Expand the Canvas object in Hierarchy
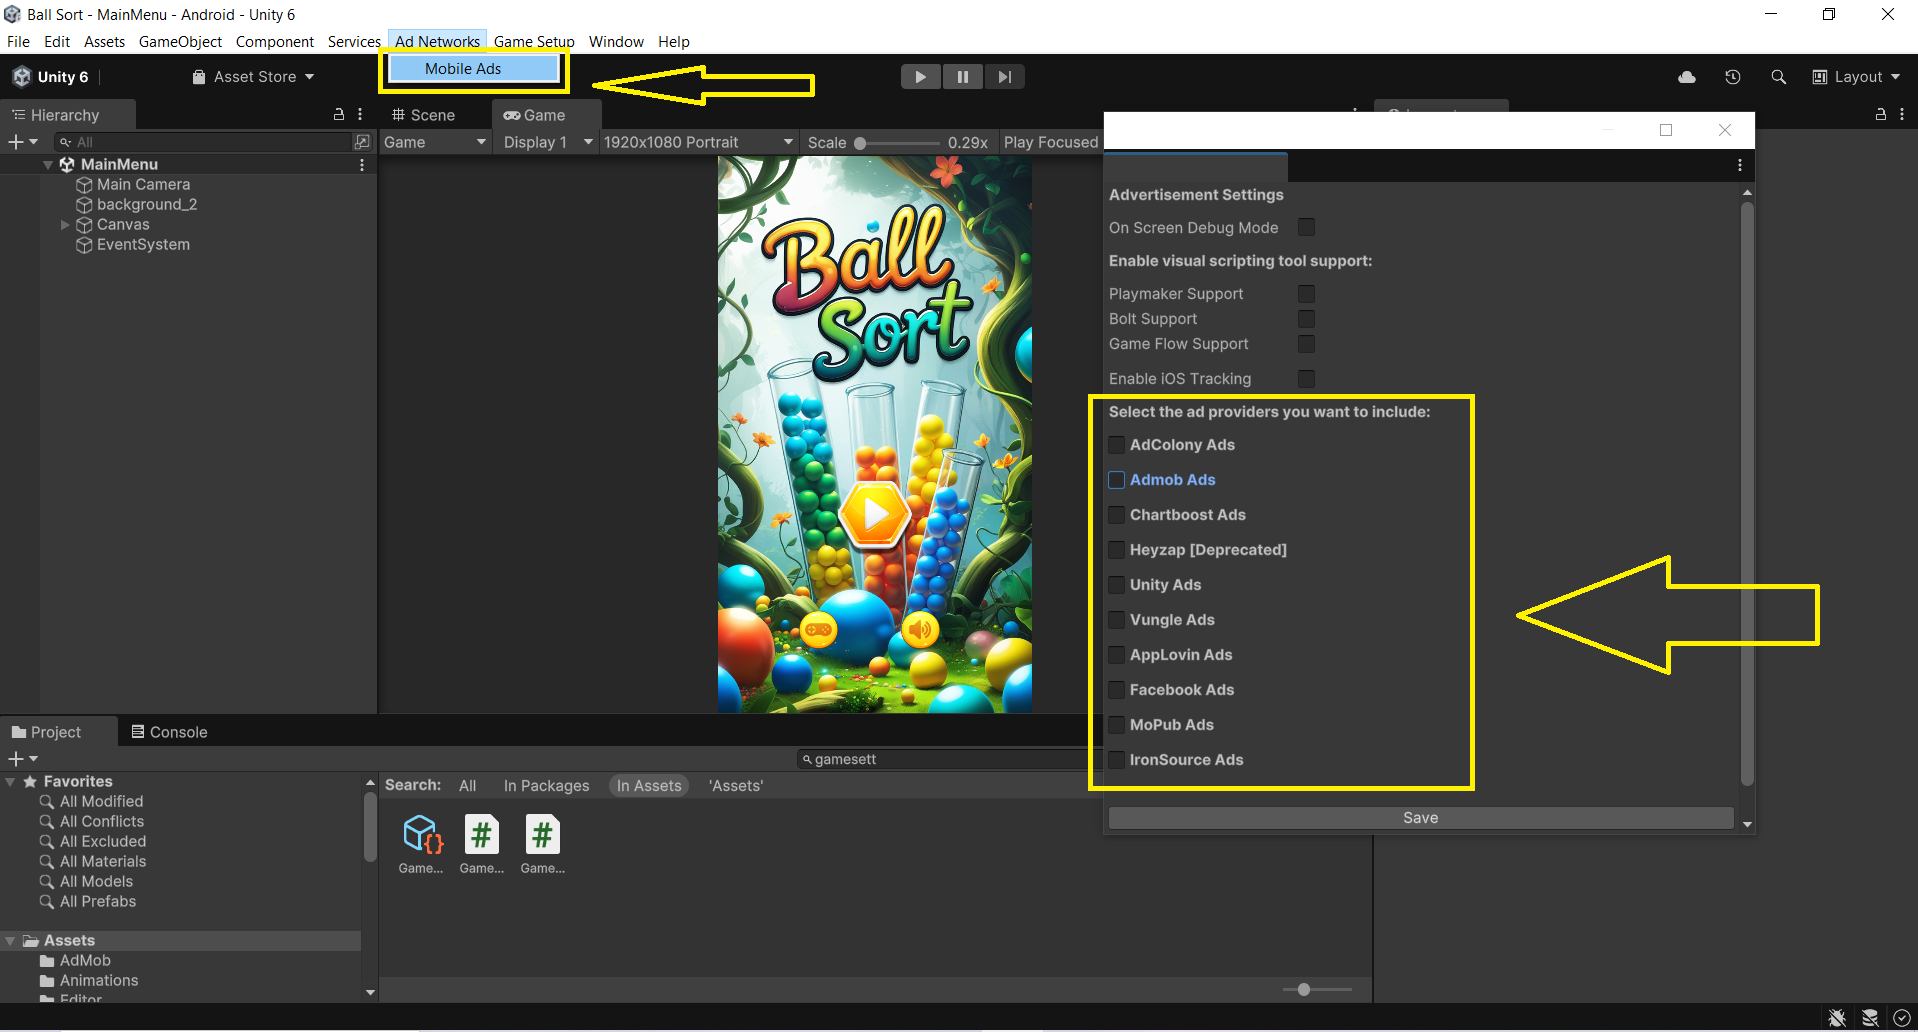The height and width of the screenshot is (1032, 1918). [x=64, y=224]
